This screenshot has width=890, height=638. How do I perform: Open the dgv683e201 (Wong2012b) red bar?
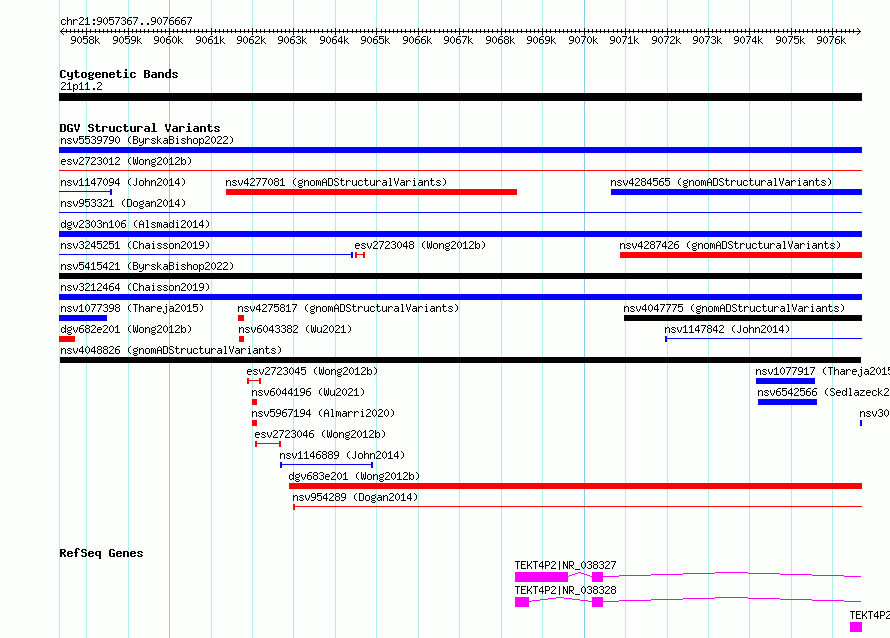point(576,486)
